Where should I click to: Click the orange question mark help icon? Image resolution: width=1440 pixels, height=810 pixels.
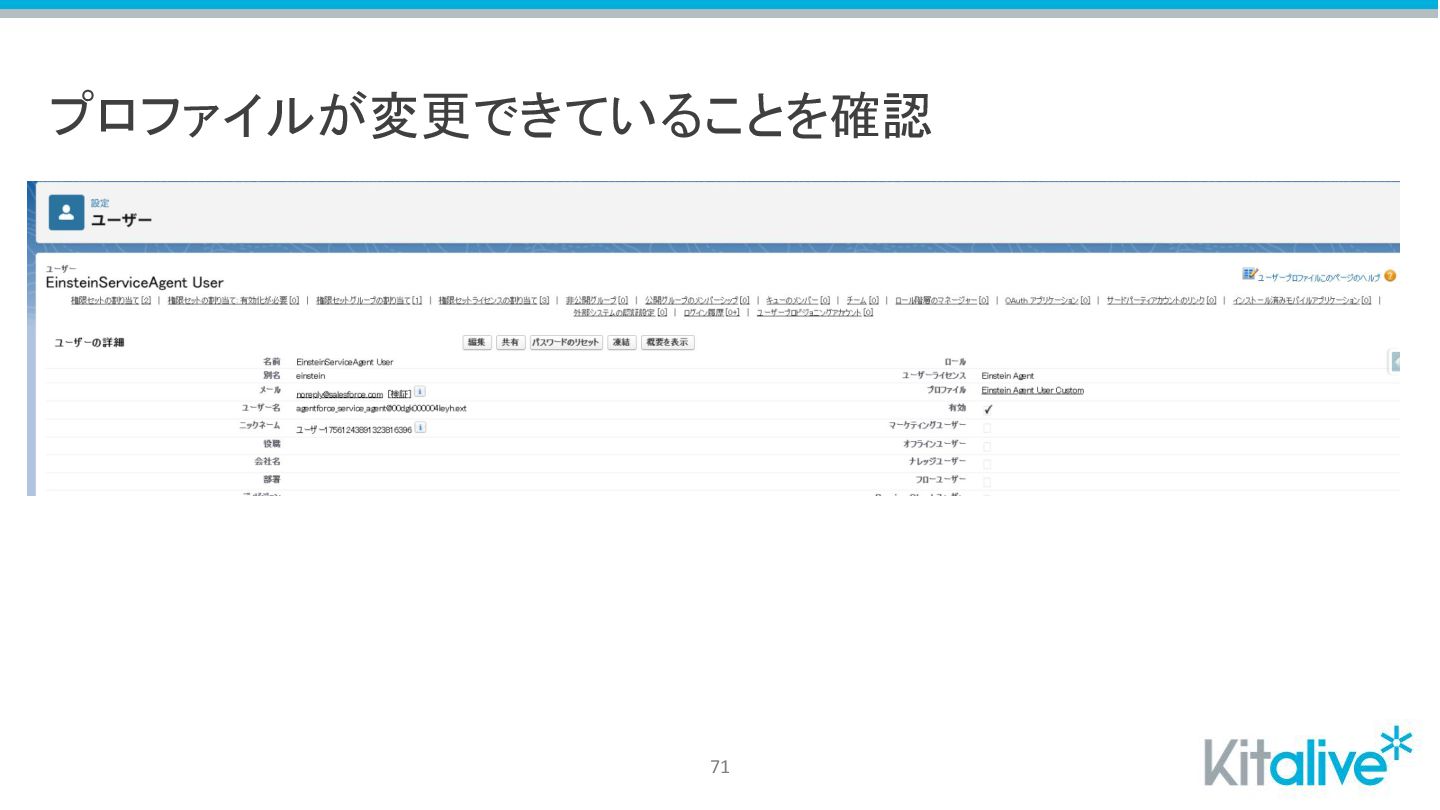(x=1390, y=276)
